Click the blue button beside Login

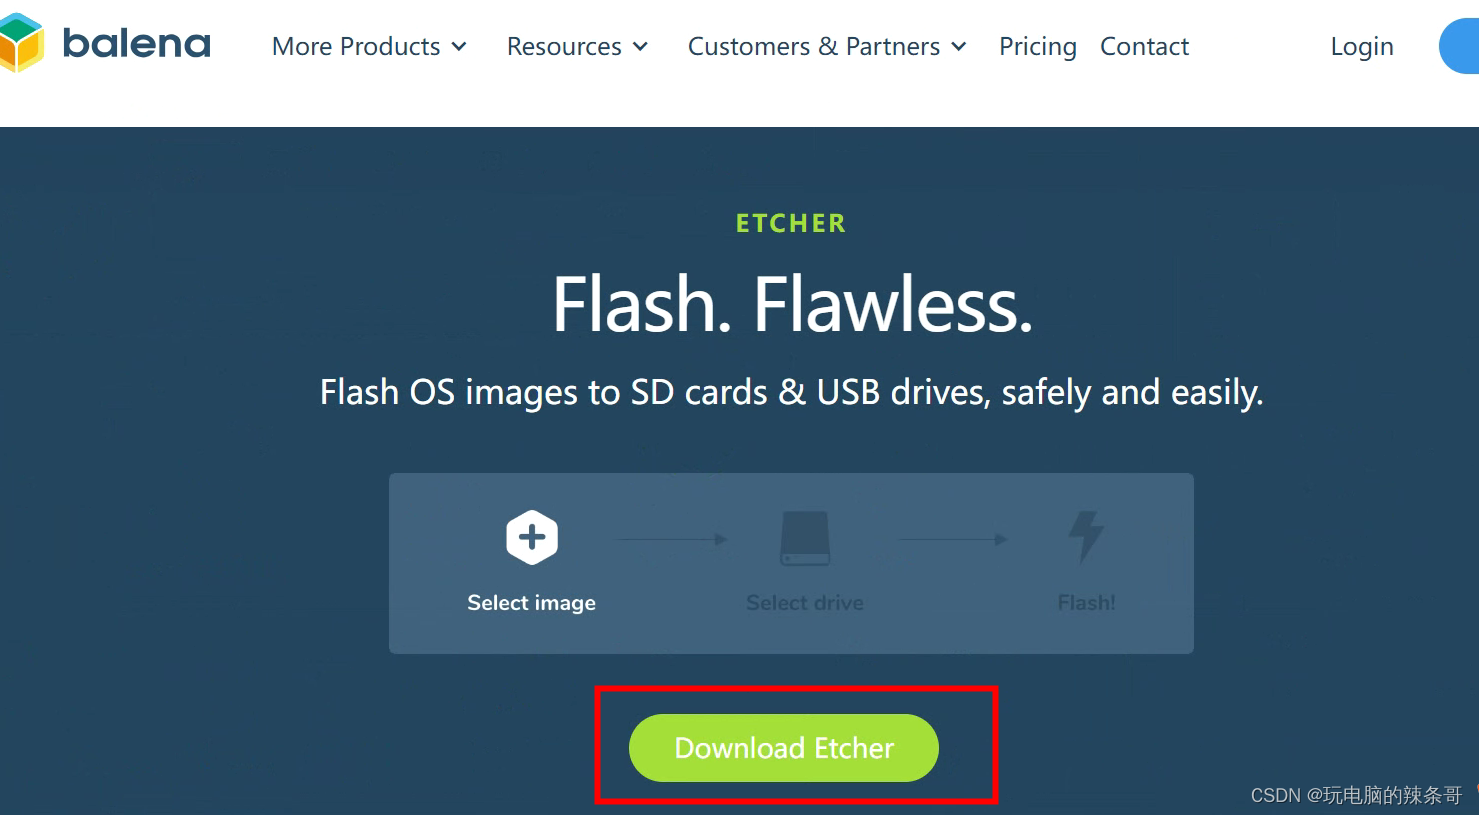tap(1459, 47)
